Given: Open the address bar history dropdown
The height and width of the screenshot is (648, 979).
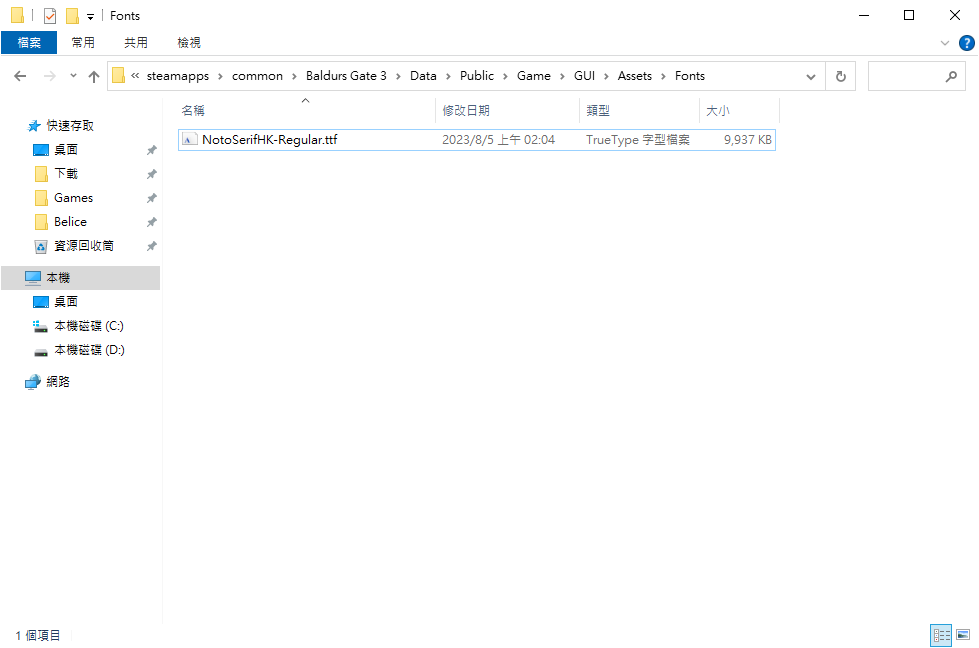Looking at the screenshot, I should [812, 76].
